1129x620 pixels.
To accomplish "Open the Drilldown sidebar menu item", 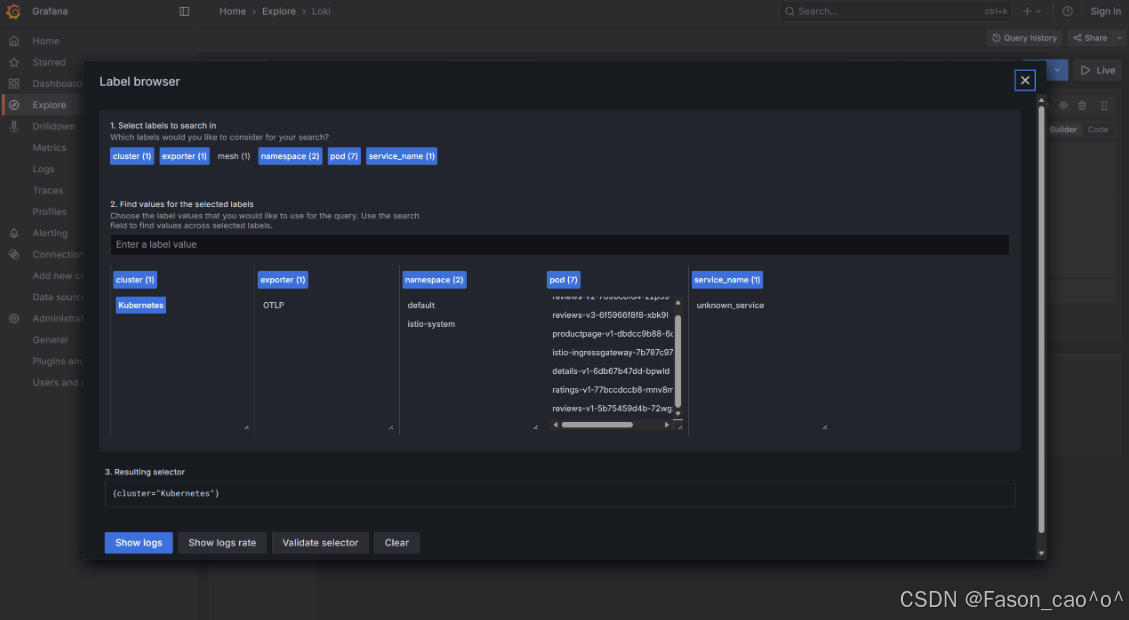I will pos(53,127).
